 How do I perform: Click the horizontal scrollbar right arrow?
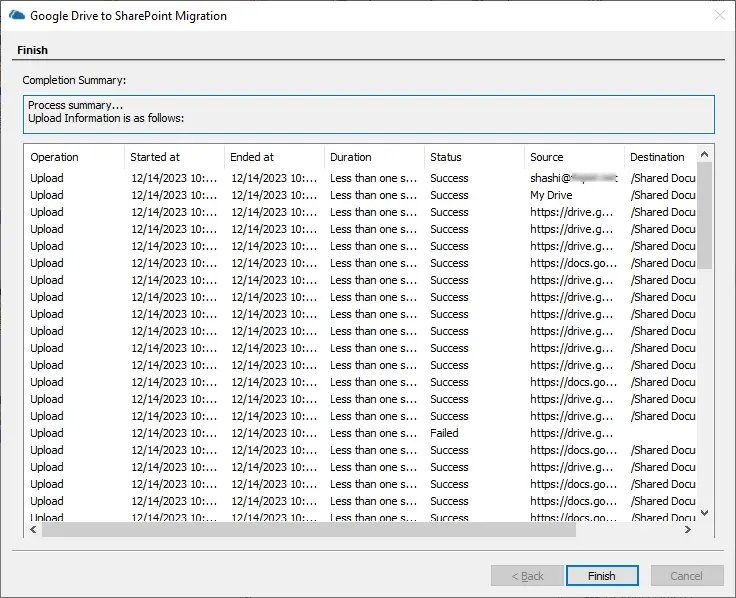(688, 529)
